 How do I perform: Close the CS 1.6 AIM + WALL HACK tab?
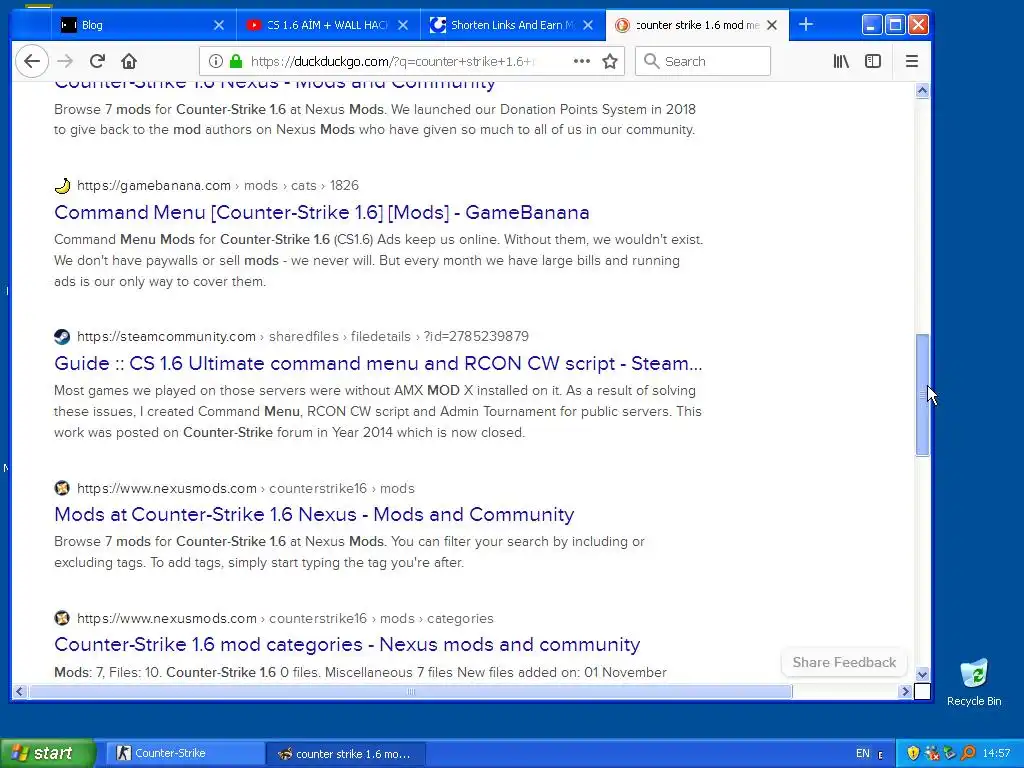pyautogui.click(x=403, y=25)
